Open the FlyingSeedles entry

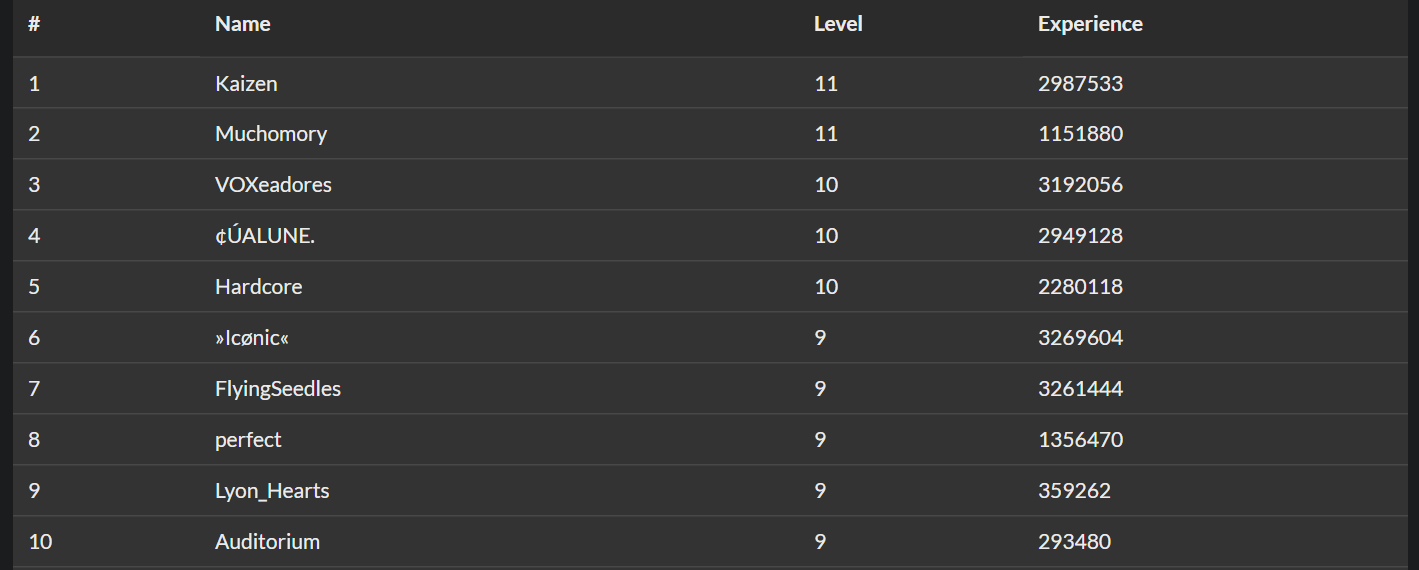tap(278, 389)
